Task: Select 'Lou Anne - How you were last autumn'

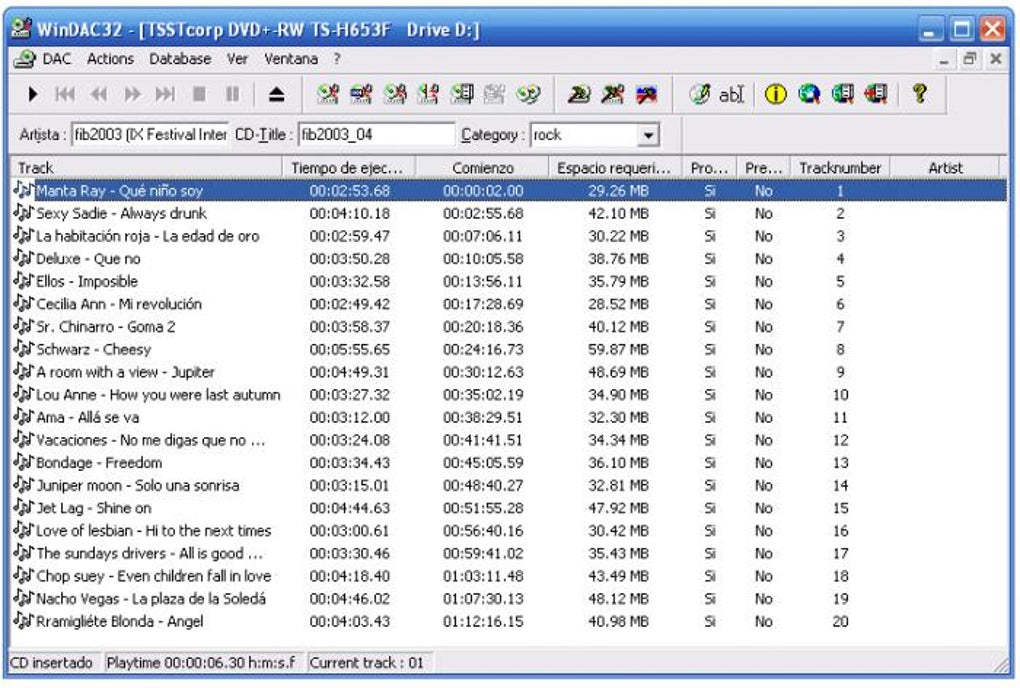Action: point(158,395)
